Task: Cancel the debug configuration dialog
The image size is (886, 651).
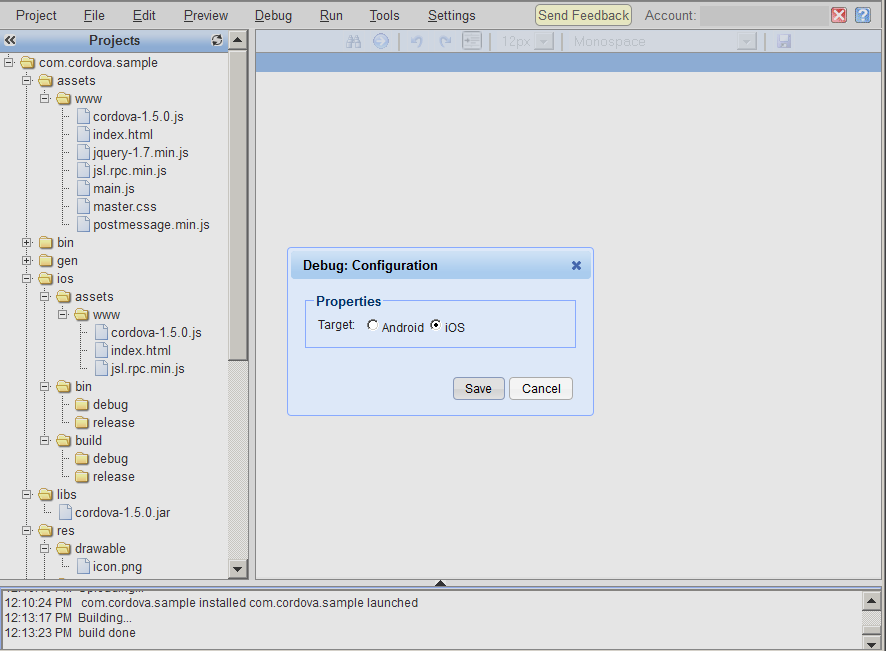Action: (x=541, y=389)
